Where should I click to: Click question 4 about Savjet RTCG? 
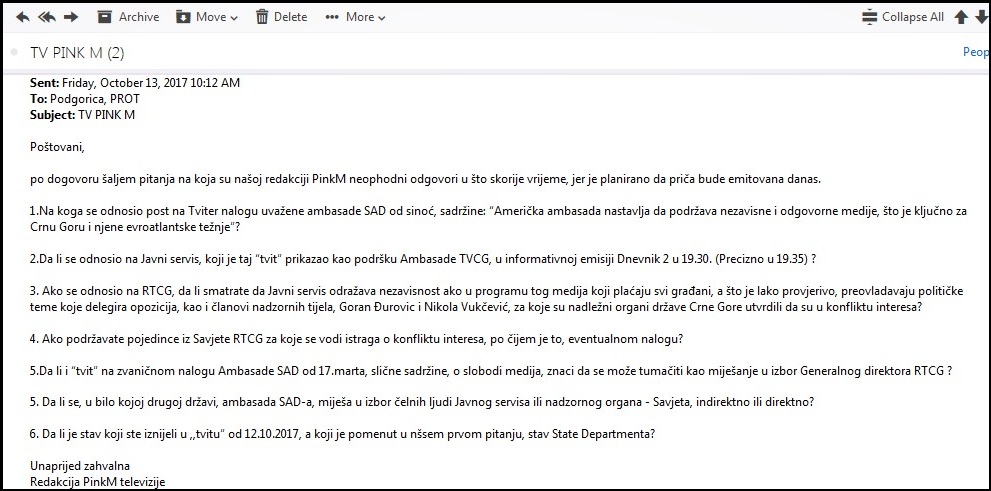[357, 339]
